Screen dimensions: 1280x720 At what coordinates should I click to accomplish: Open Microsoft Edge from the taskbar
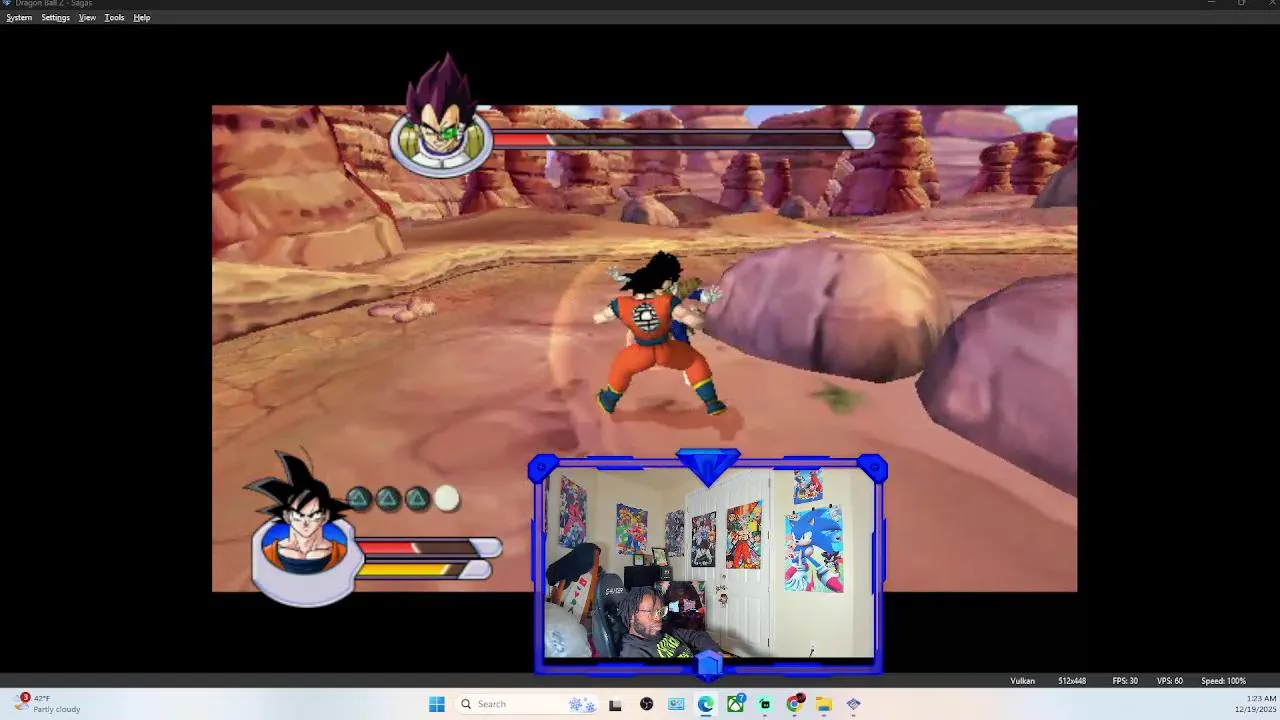[x=705, y=704]
